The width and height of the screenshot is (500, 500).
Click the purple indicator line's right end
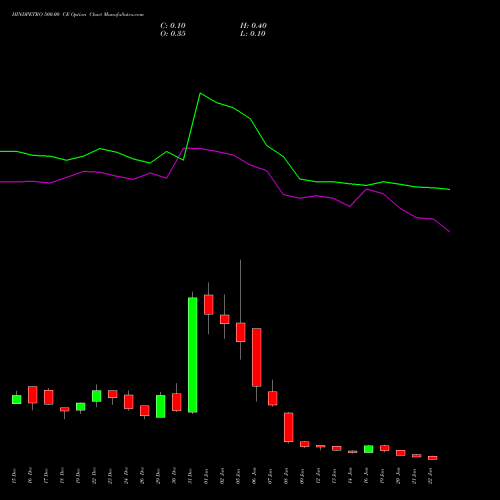[x=449, y=231]
